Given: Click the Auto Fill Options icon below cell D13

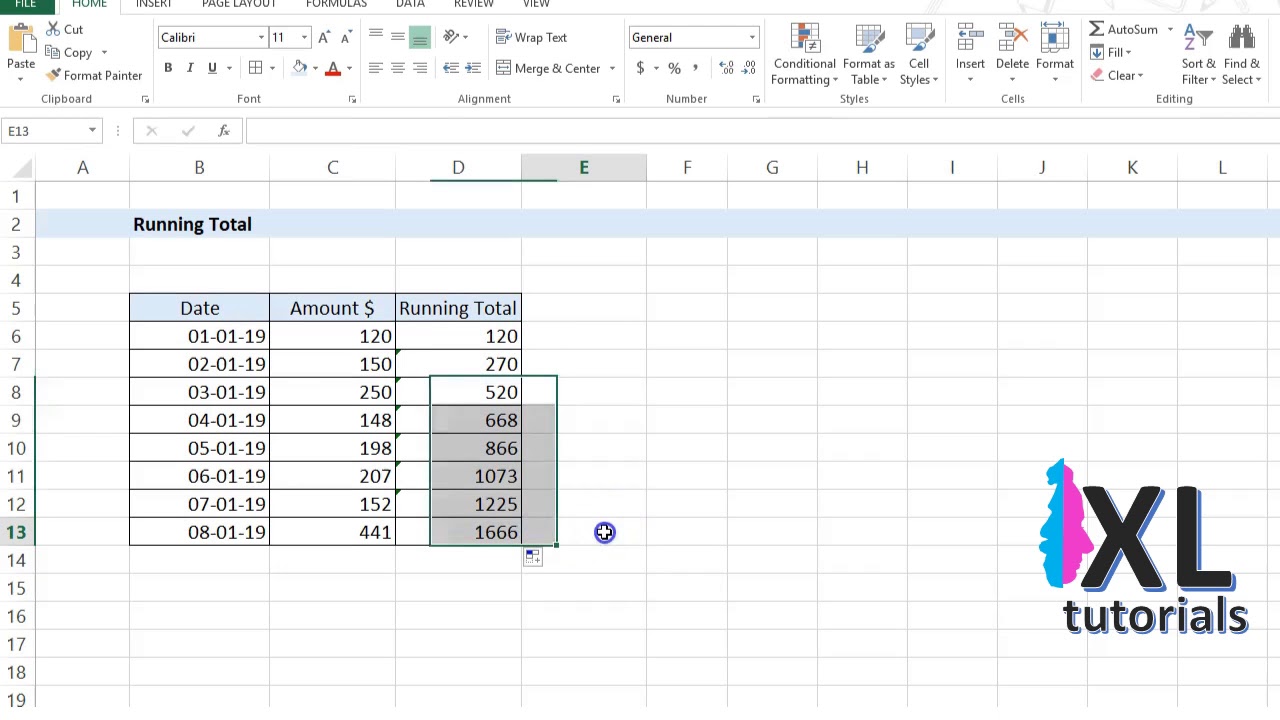Looking at the screenshot, I should (533, 557).
